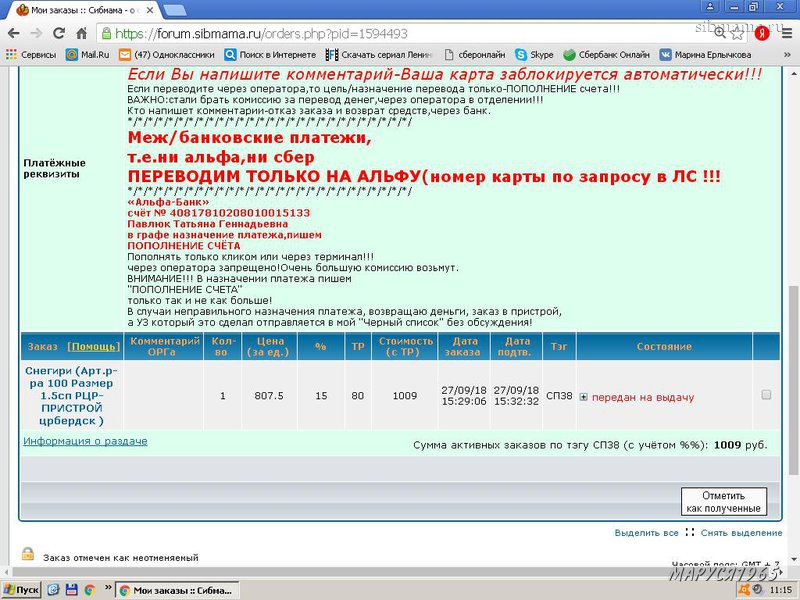Image resolution: width=800 pixels, height=600 pixels.
Task: Click the передан на выдачу status
Action: pyautogui.click(x=643, y=397)
